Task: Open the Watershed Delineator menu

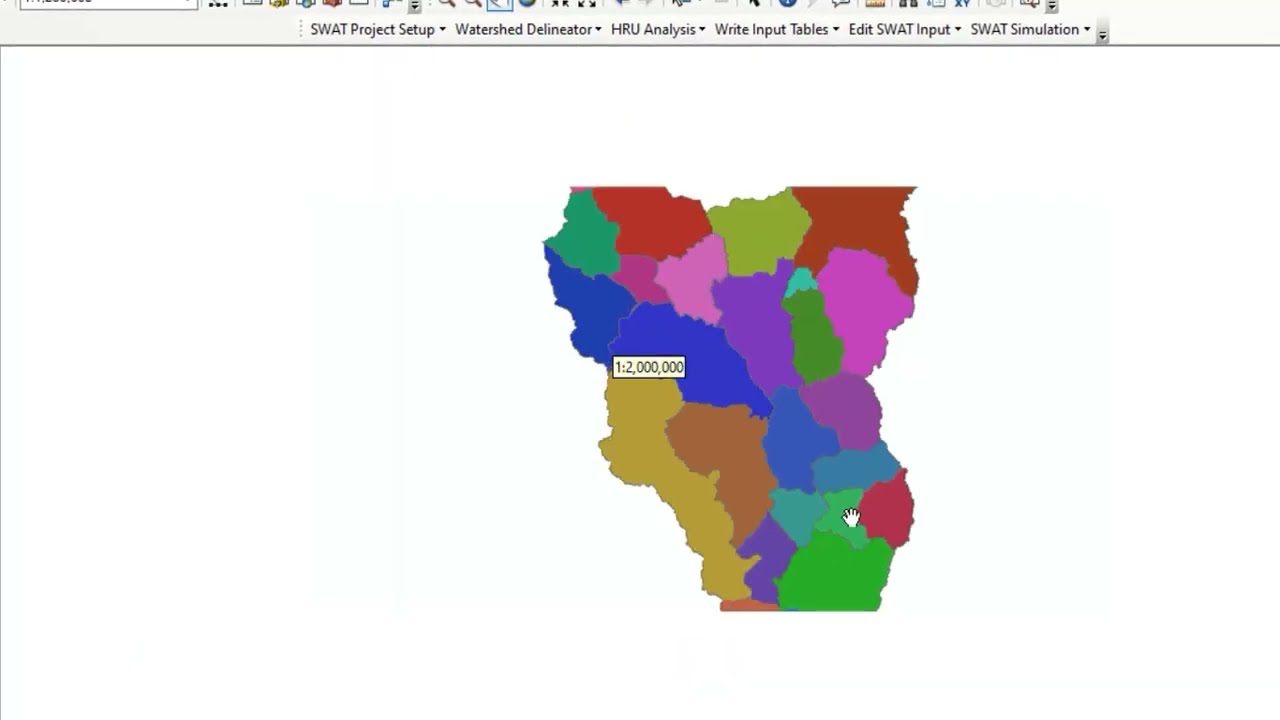Action: coord(528,29)
